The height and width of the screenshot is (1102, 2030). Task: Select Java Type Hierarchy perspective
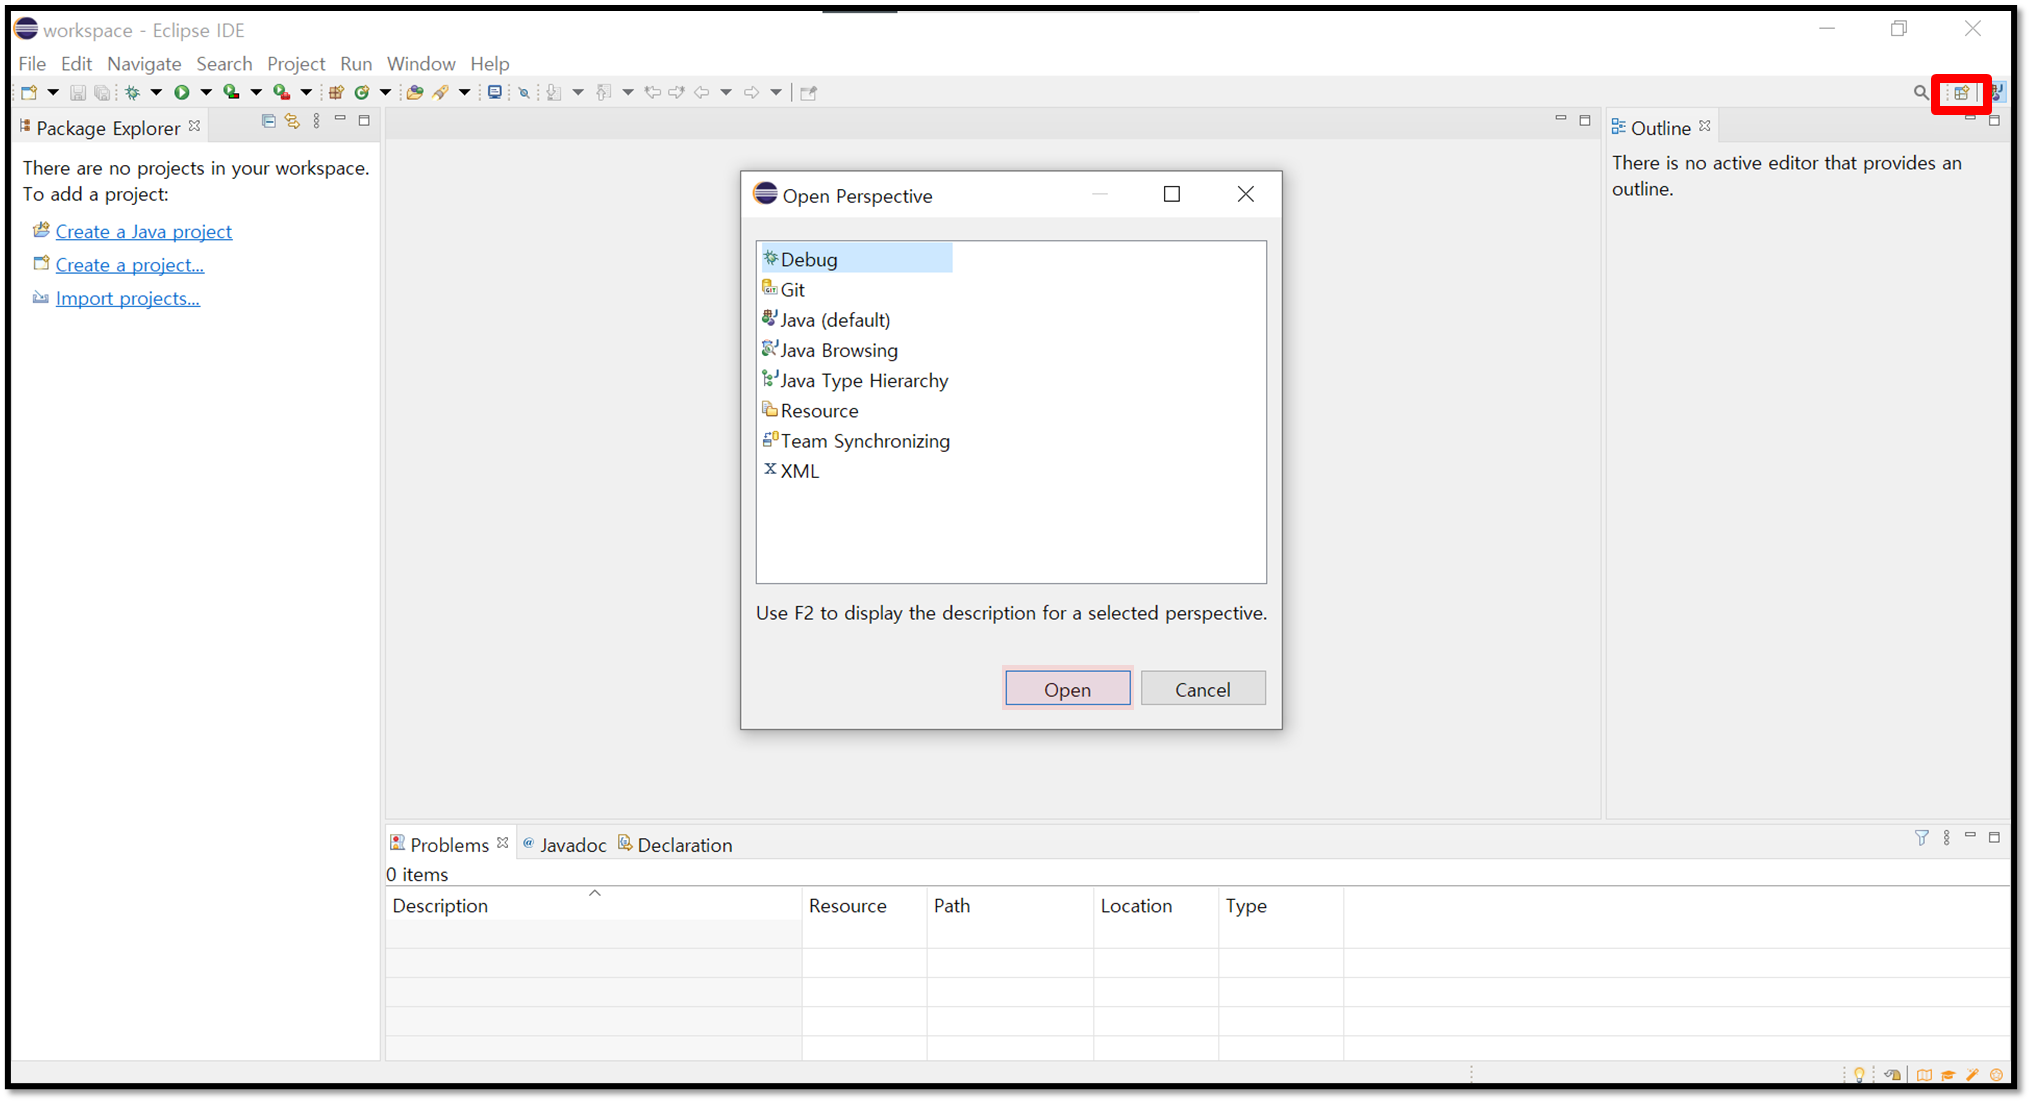(x=855, y=380)
